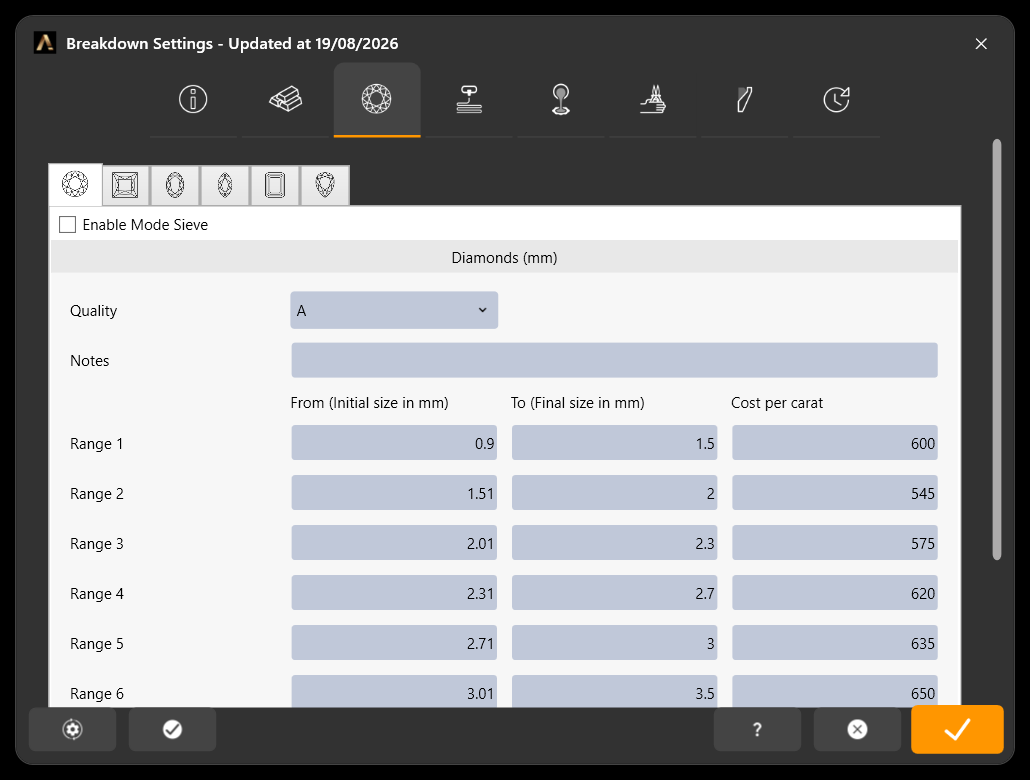Confirm with the orange checkmark button

957,729
